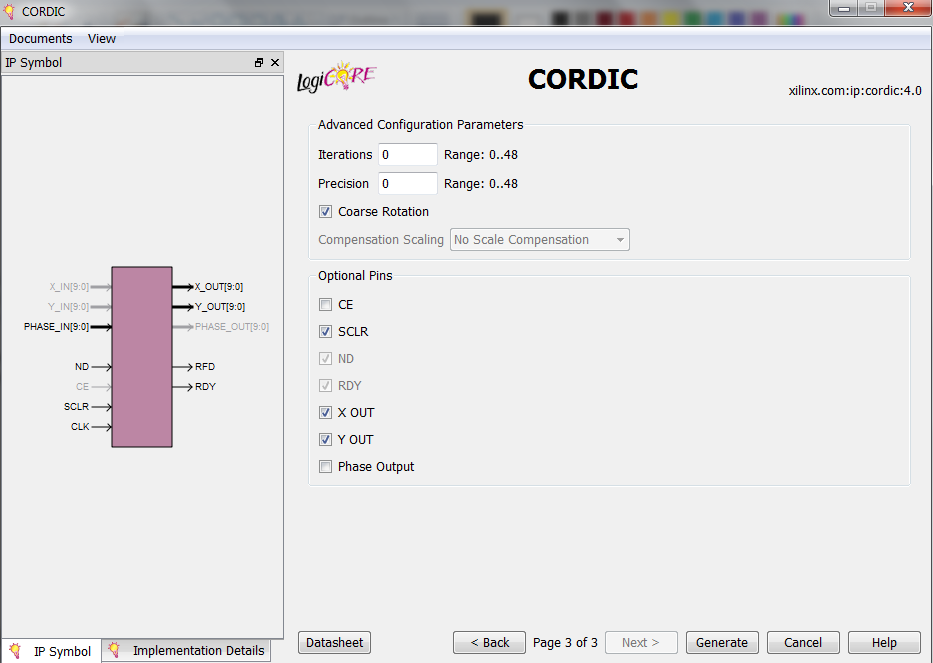The image size is (933, 663).
Task: Switch to the Implementation Details tab
Action: [x=188, y=651]
